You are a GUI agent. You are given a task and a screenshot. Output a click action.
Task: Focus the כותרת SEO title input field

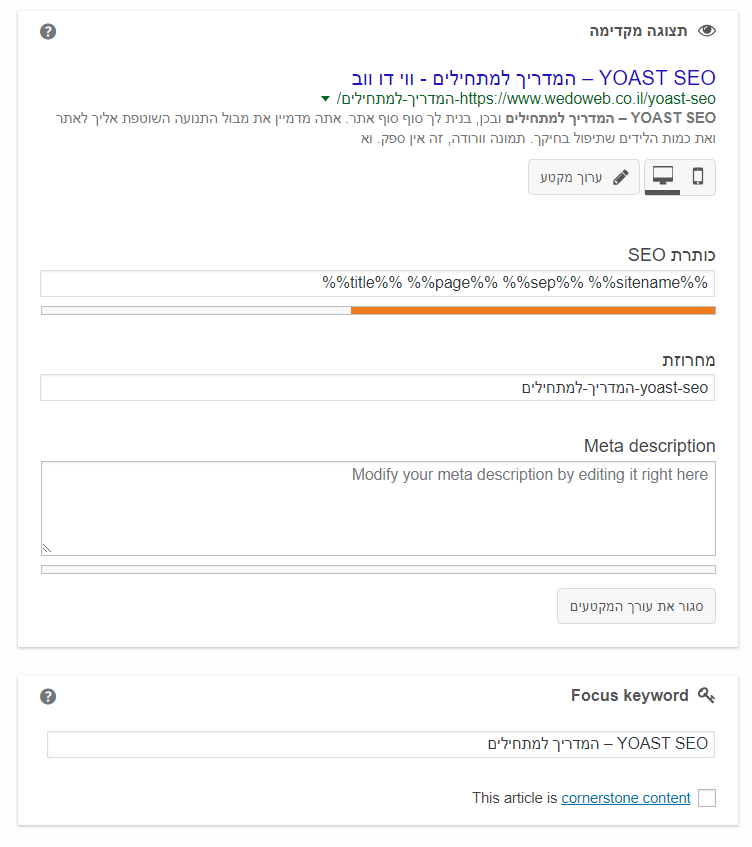pyautogui.click(x=378, y=283)
